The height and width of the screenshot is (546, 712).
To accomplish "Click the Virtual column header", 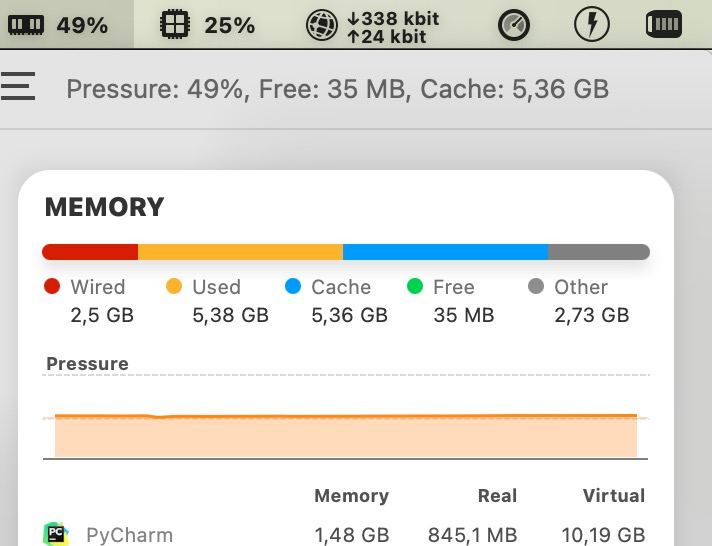I will (x=613, y=496).
